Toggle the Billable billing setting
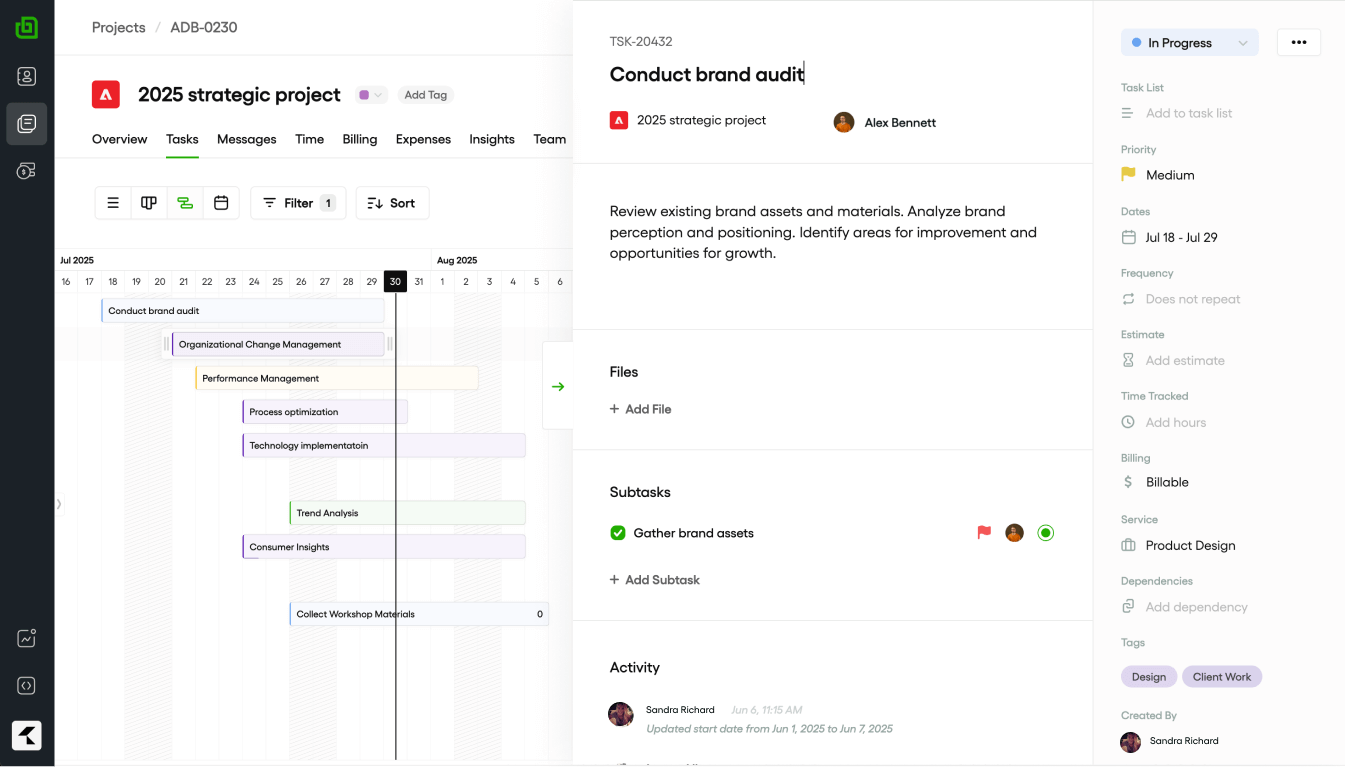The width and height of the screenshot is (1345, 767). tap(1166, 482)
